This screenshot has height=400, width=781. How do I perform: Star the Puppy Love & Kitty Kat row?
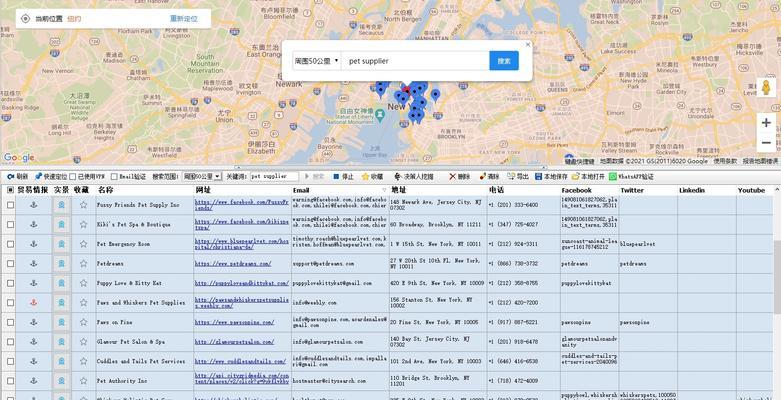pos(83,283)
